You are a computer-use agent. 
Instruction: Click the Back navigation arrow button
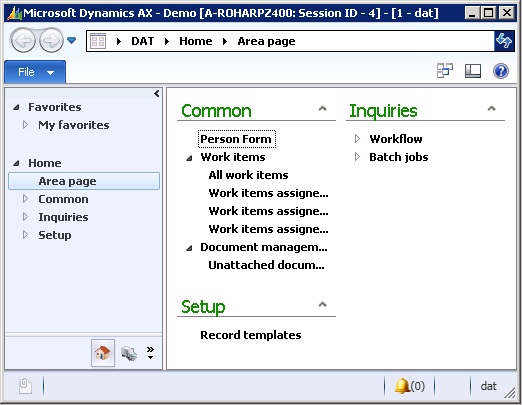click(x=23, y=41)
